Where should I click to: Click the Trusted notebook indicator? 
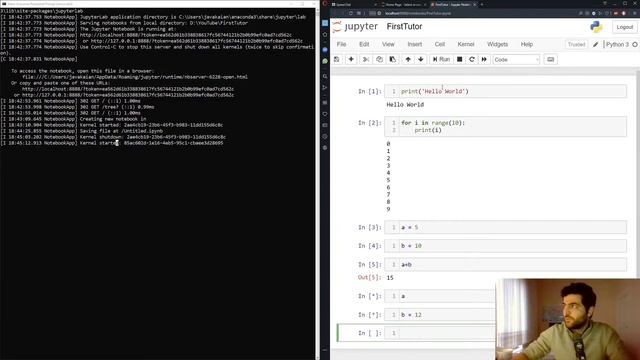[x=576, y=44]
